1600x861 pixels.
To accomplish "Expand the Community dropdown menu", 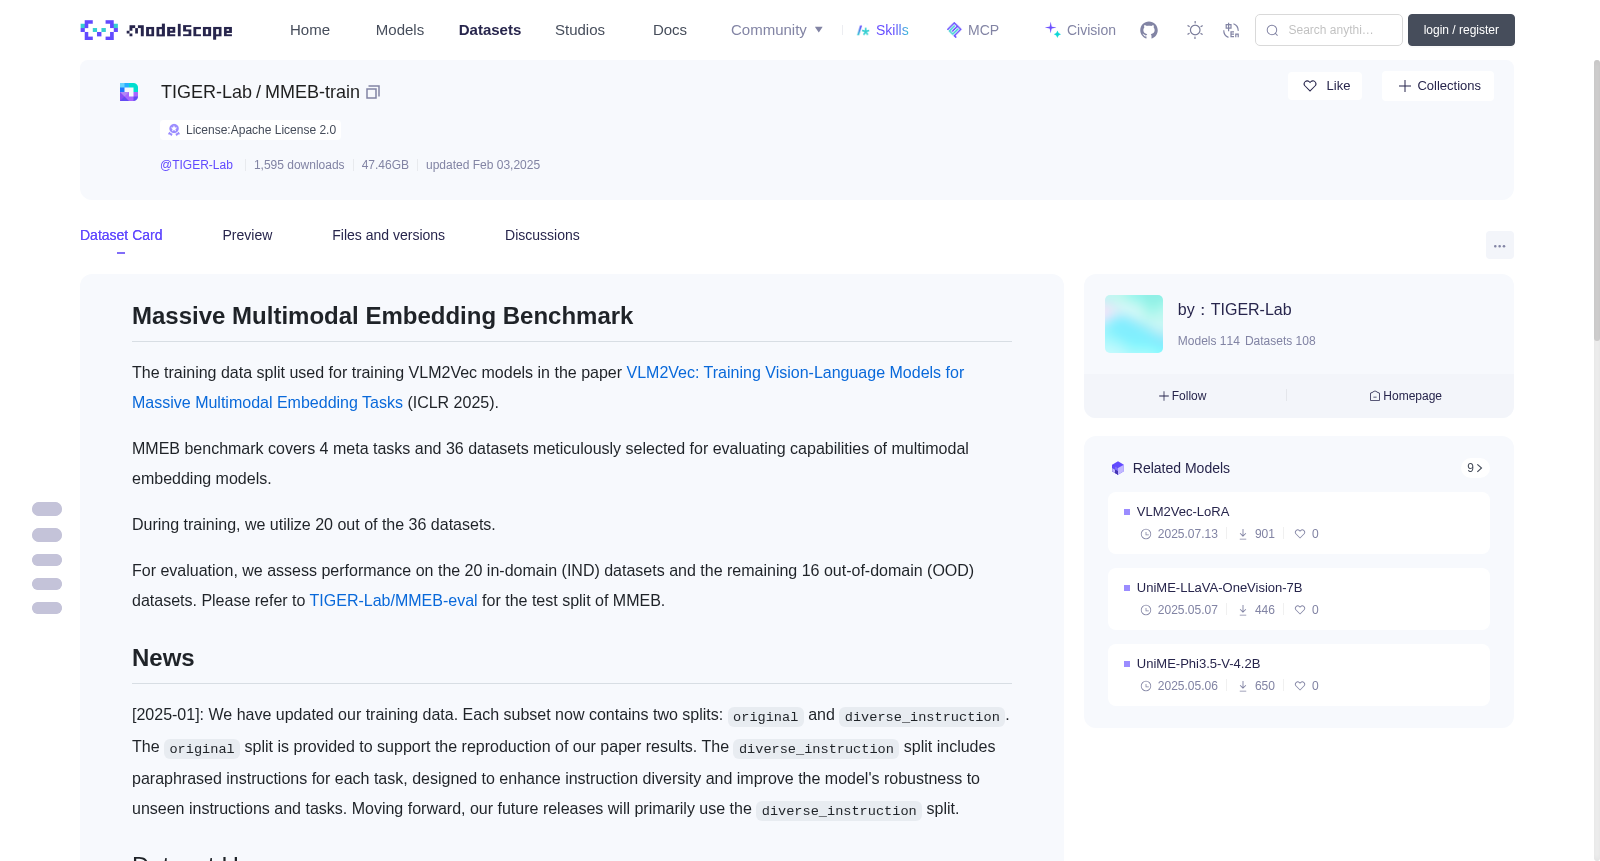I will (x=777, y=30).
